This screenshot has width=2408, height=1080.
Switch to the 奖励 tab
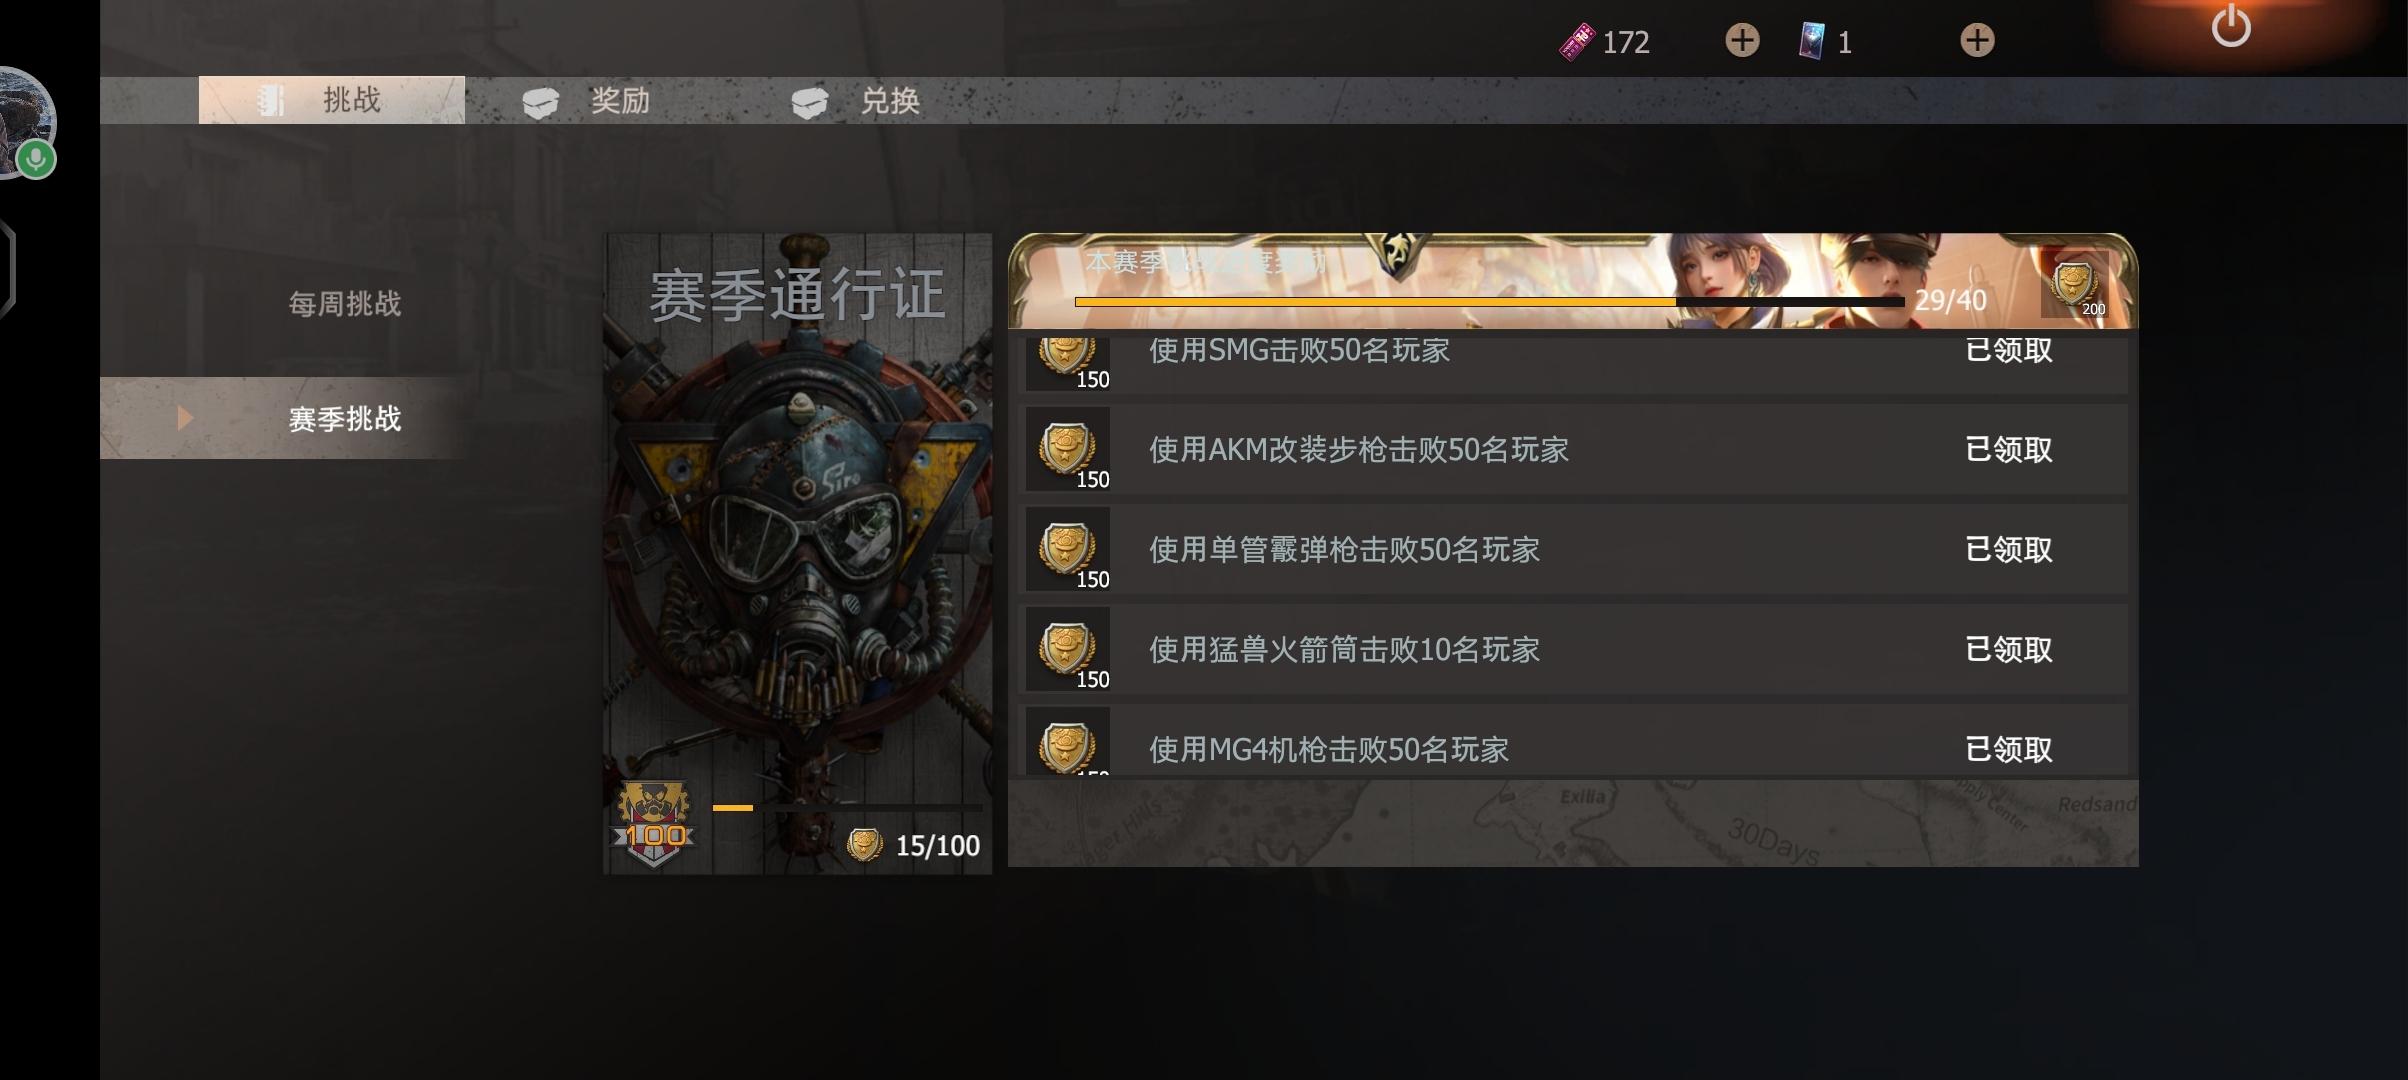point(587,101)
